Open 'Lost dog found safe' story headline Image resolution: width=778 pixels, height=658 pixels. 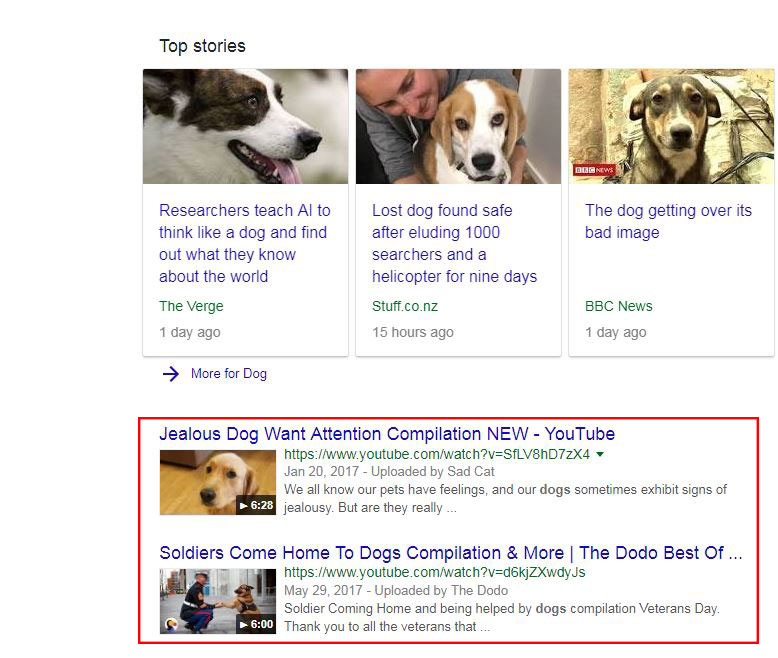(454, 243)
